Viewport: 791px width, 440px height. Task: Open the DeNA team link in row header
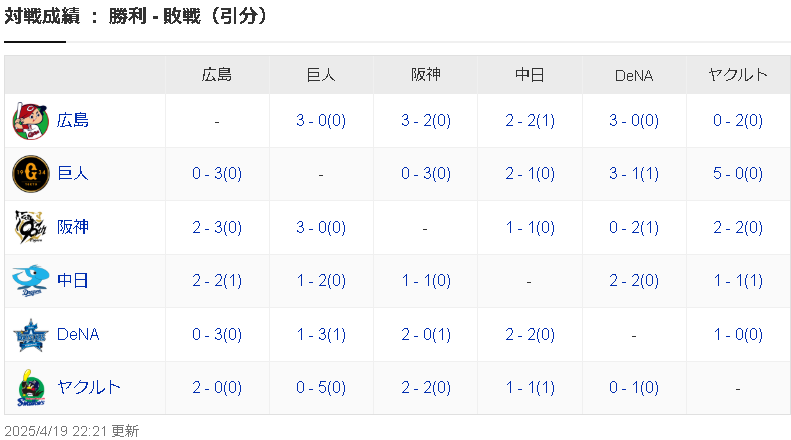(78, 334)
